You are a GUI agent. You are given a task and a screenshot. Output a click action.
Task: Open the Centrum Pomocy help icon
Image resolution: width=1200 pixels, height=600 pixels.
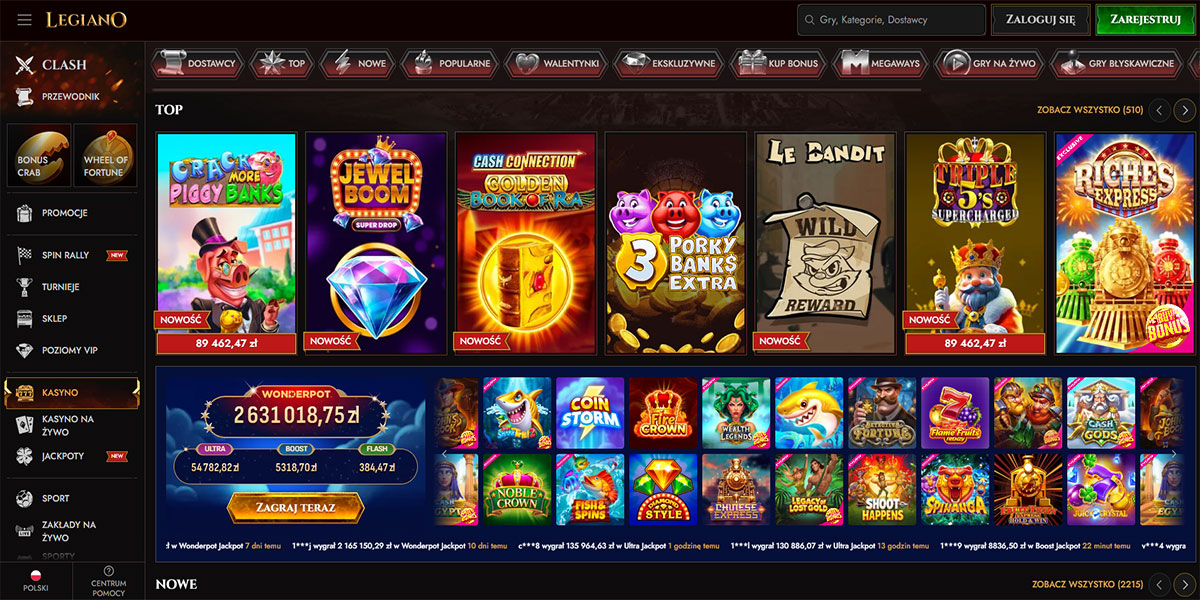[108, 581]
